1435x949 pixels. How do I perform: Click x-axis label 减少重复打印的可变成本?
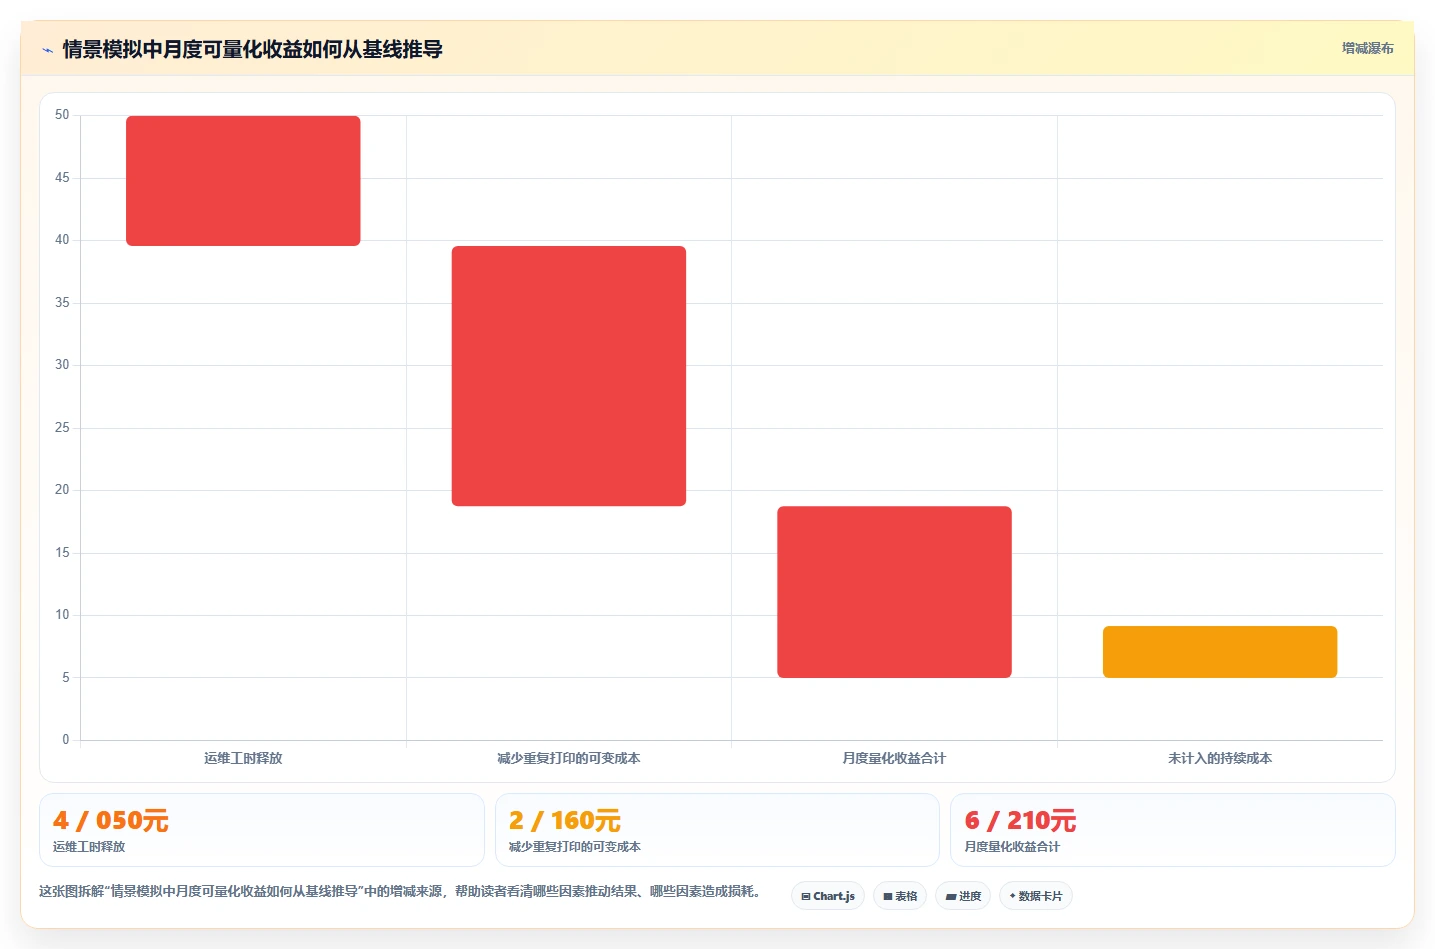(x=569, y=758)
